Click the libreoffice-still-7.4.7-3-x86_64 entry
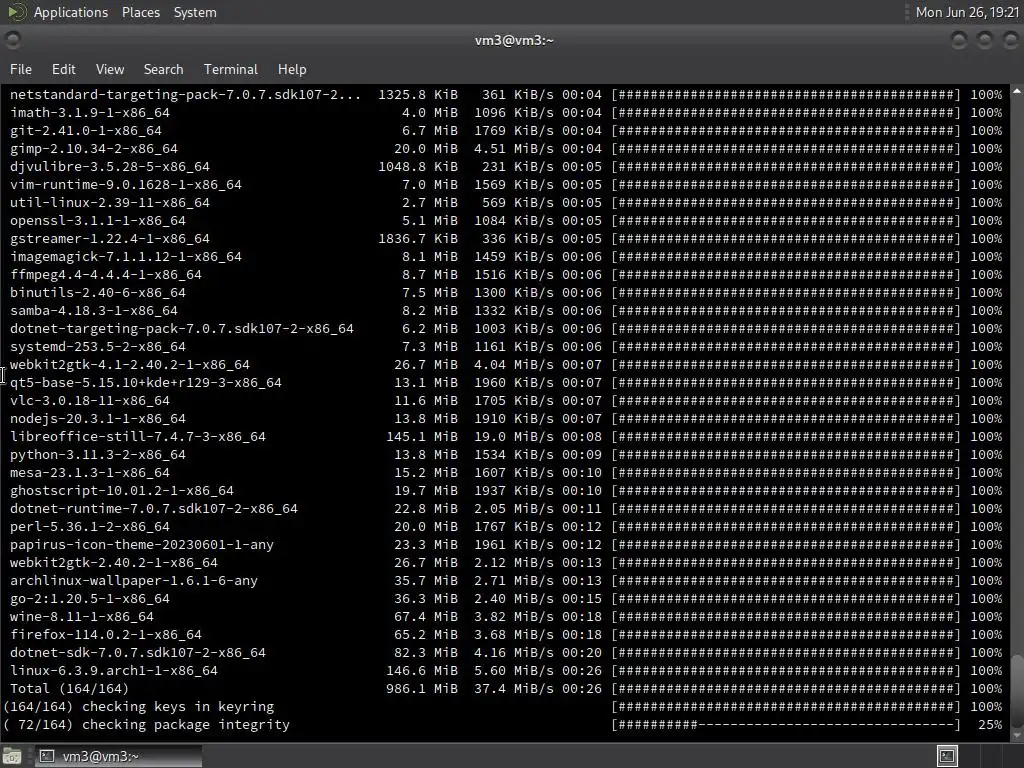The height and width of the screenshot is (768, 1024). [138, 437]
